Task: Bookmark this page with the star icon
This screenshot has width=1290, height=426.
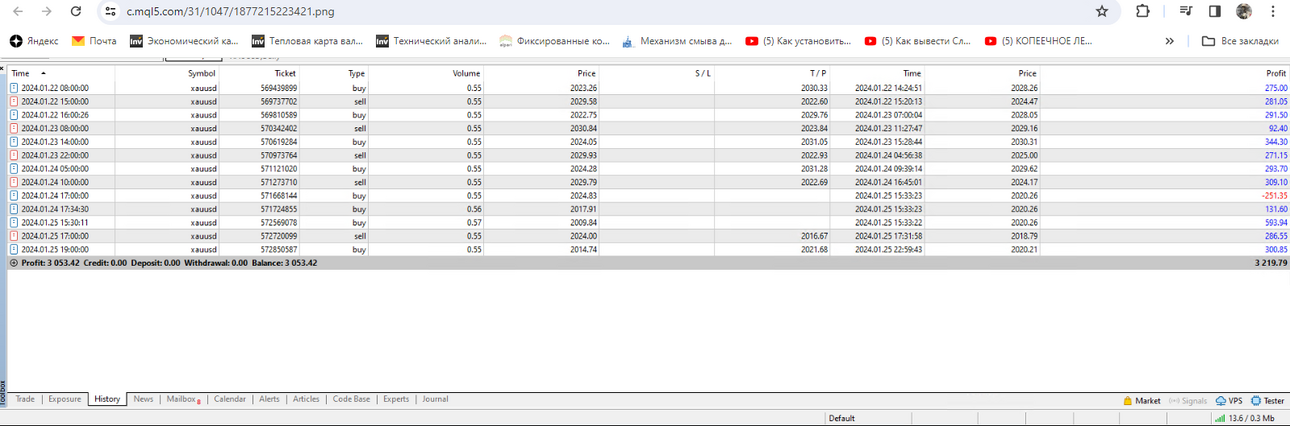Action: [x=1102, y=11]
